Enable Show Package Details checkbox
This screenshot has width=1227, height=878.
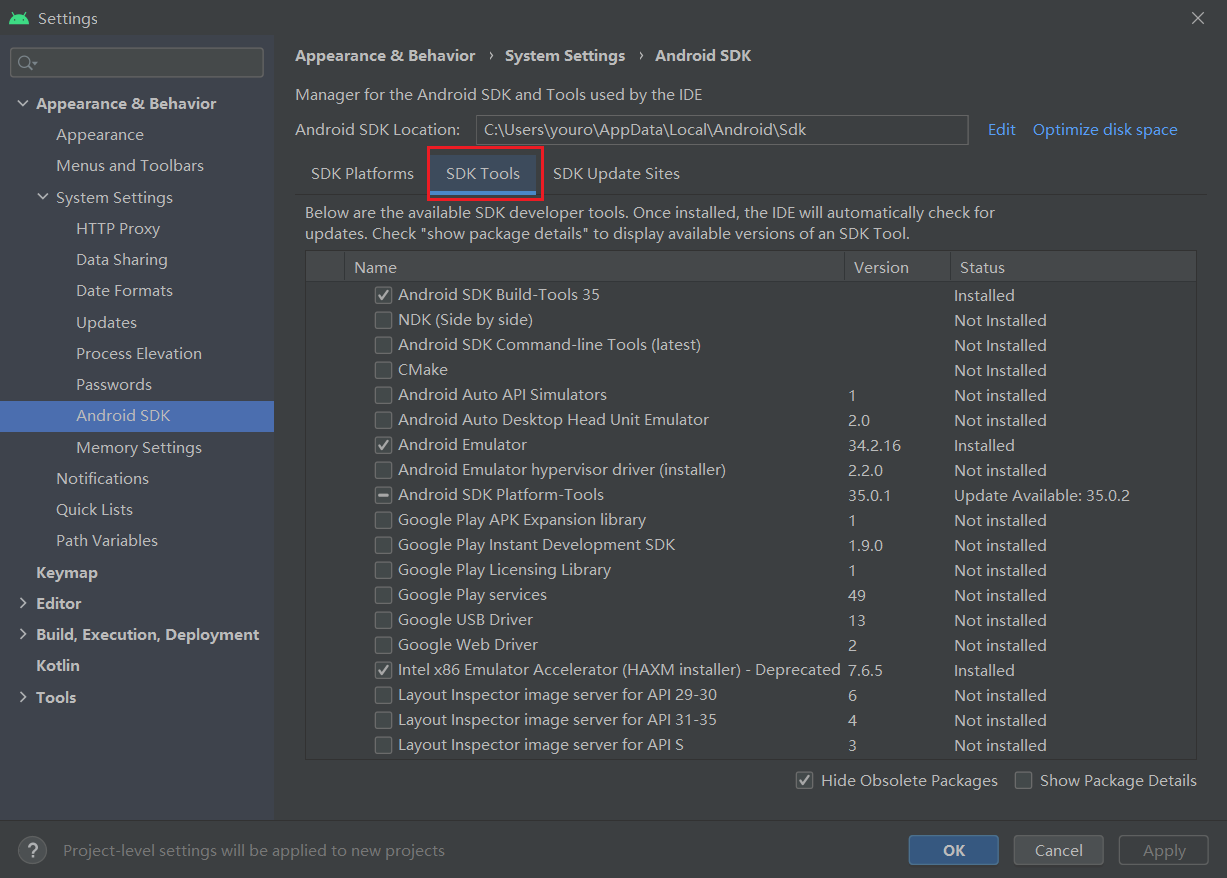1023,780
